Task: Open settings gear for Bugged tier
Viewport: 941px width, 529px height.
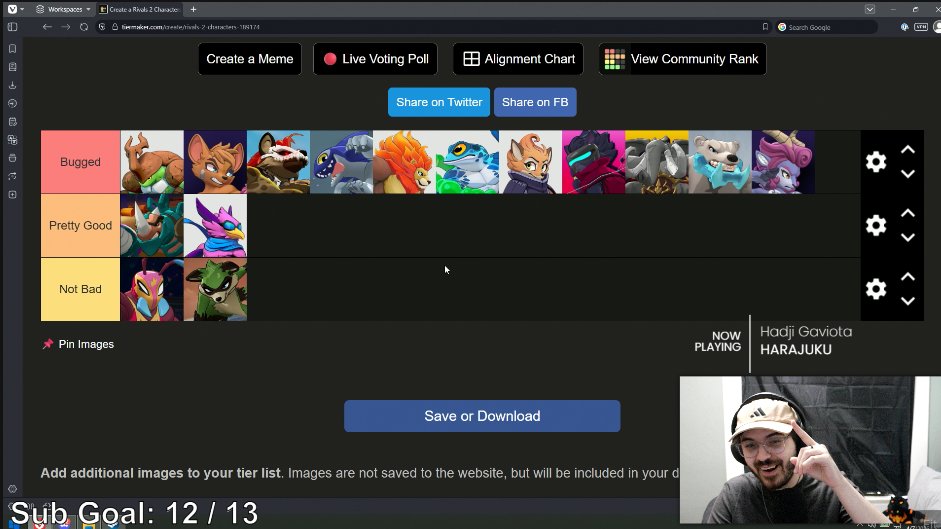Action: coord(876,162)
